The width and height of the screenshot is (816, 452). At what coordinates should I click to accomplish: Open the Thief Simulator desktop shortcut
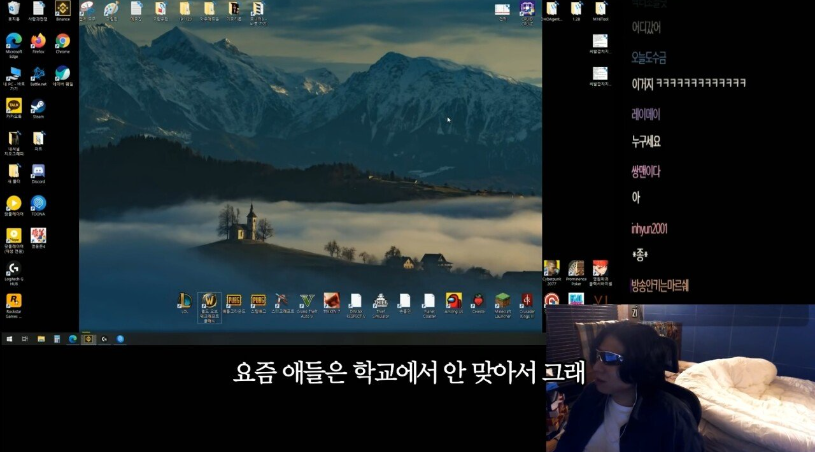click(380, 305)
